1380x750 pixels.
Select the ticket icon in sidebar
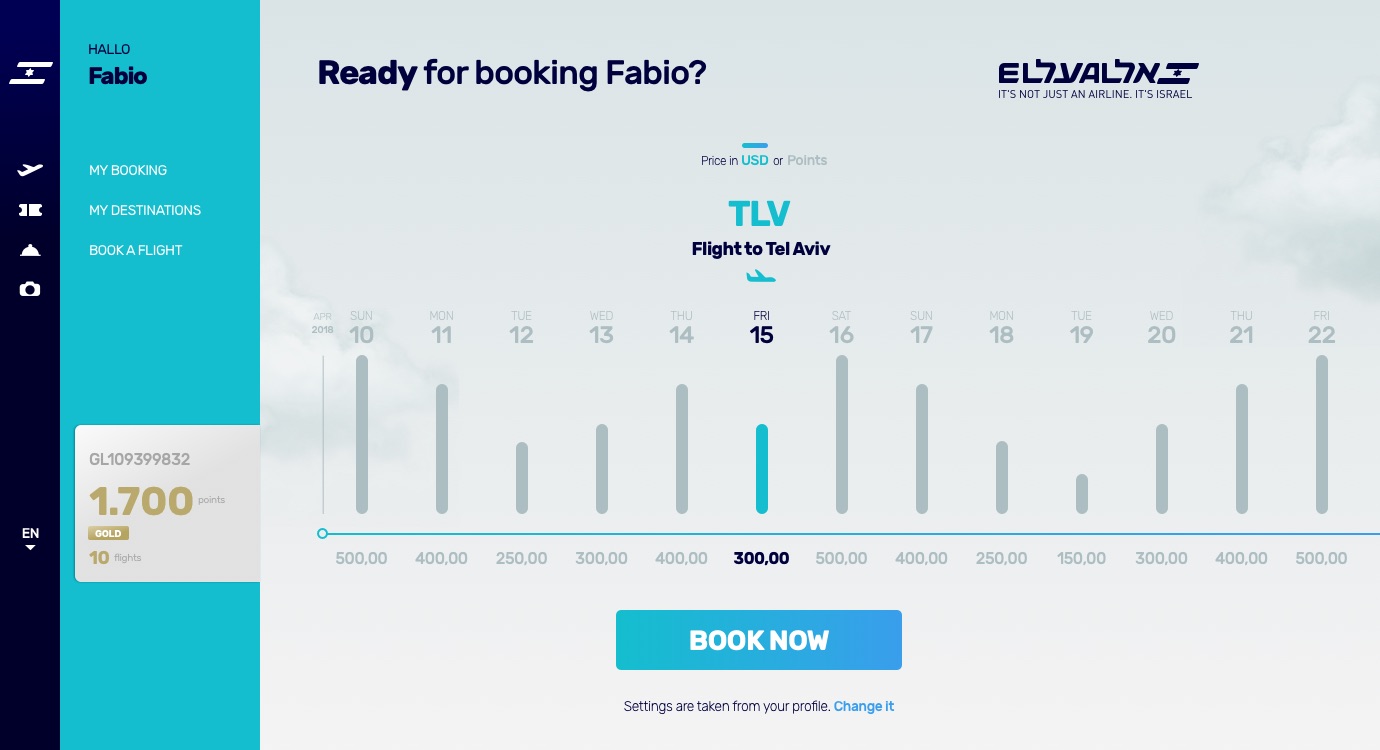pos(30,210)
